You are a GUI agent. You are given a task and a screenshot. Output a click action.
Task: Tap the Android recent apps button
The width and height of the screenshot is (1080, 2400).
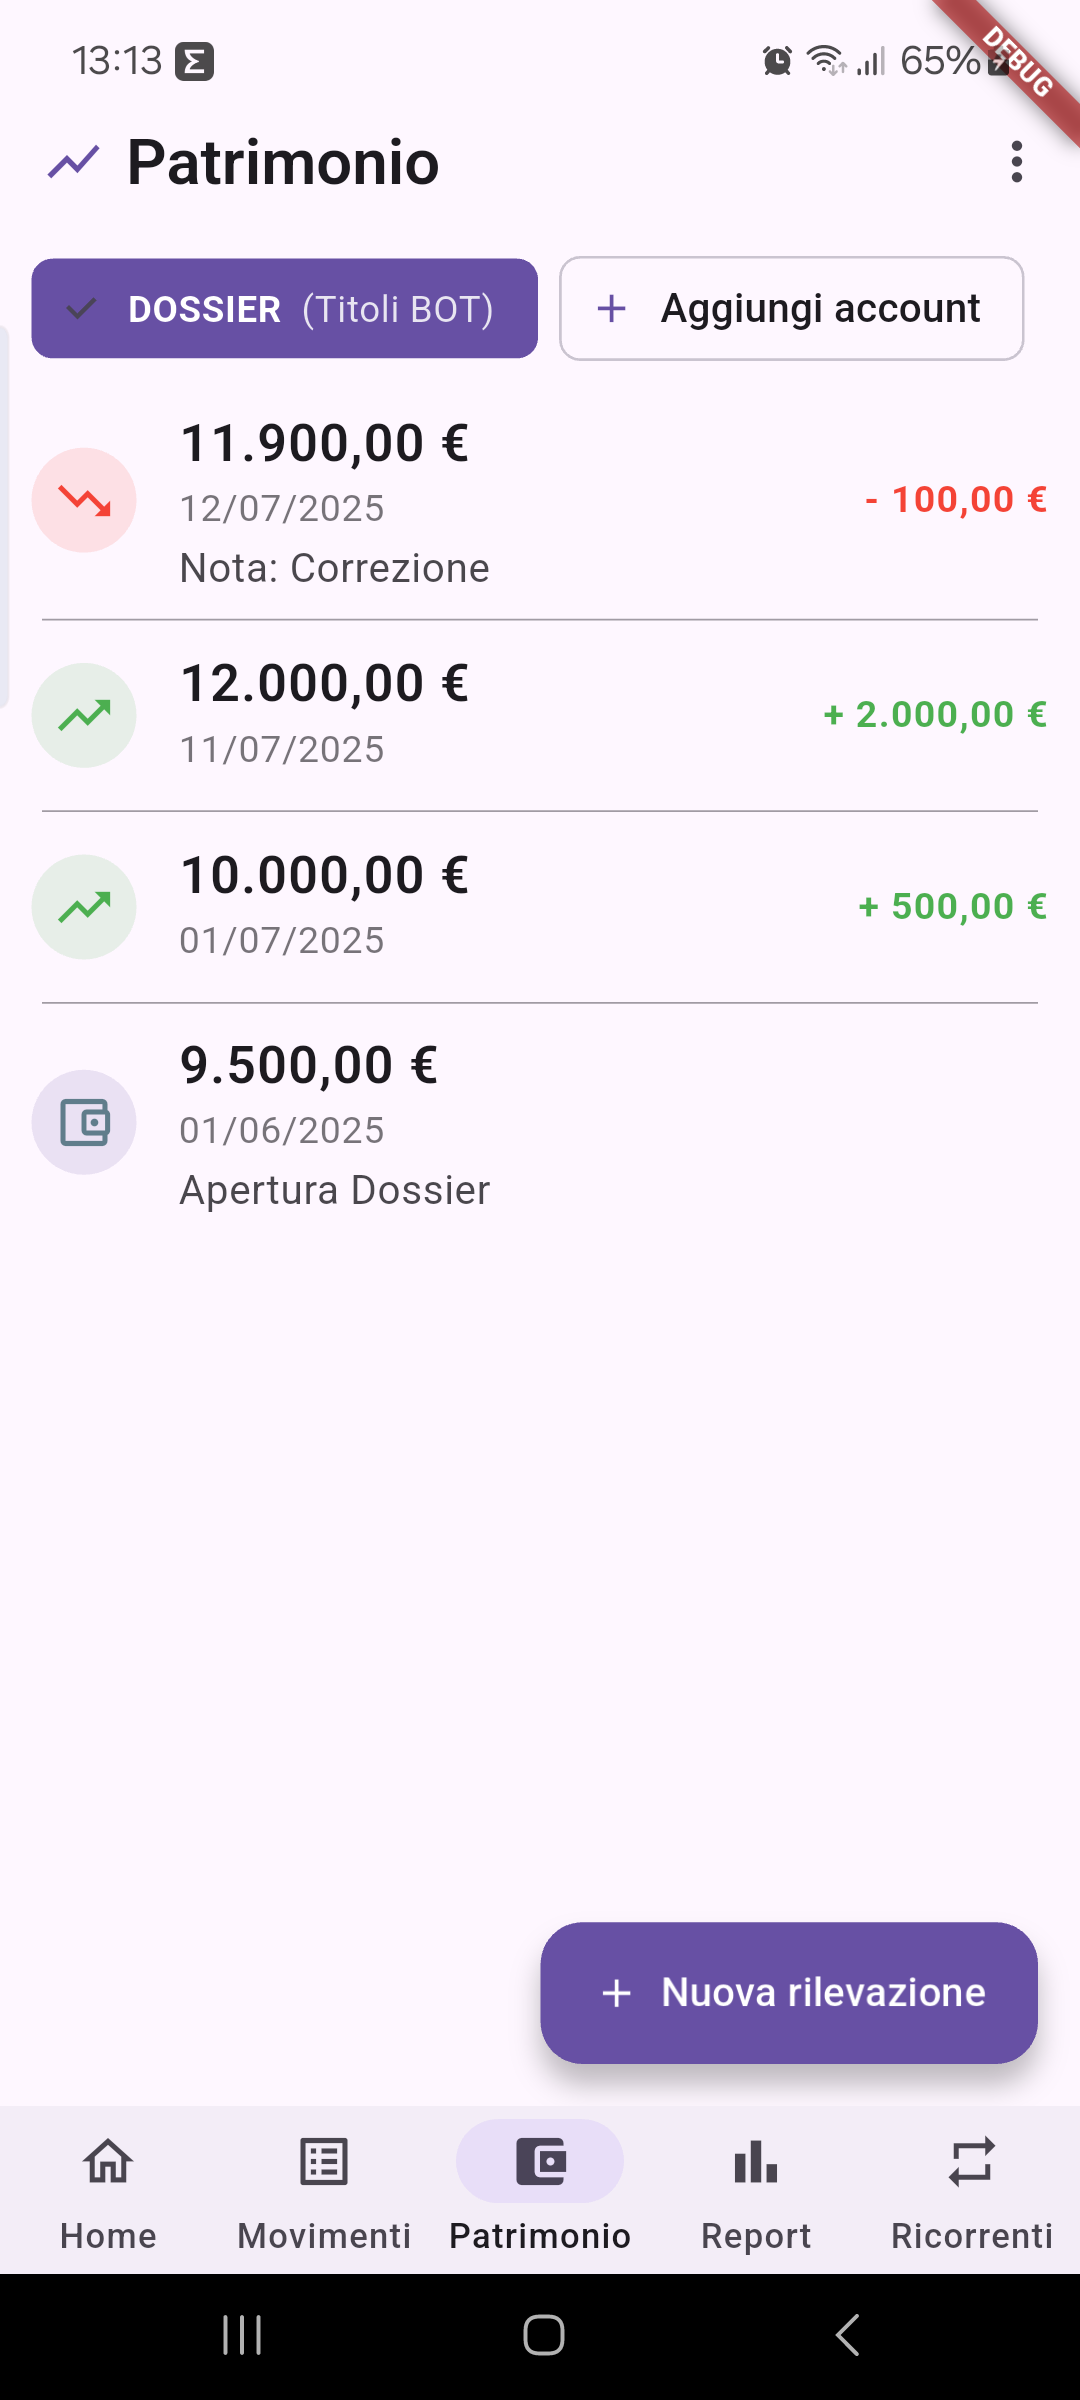tap(242, 2336)
